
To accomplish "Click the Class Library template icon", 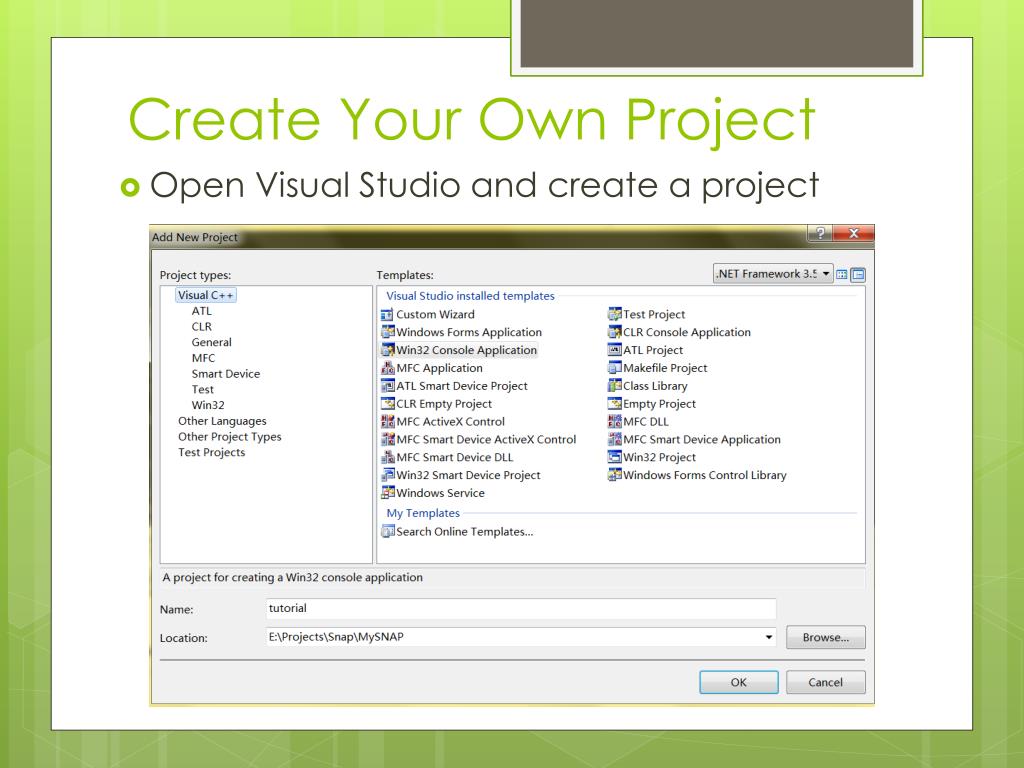I will (x=615, y=386).
